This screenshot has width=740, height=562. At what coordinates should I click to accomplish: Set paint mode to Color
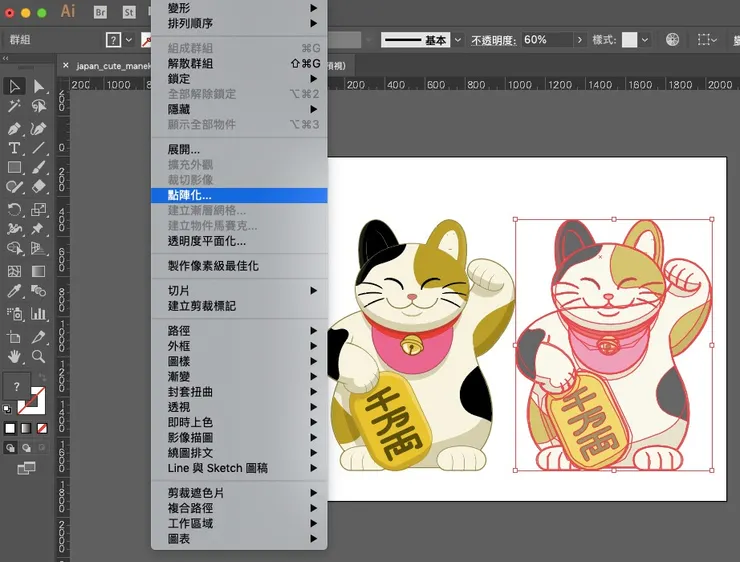coord(10,428)
